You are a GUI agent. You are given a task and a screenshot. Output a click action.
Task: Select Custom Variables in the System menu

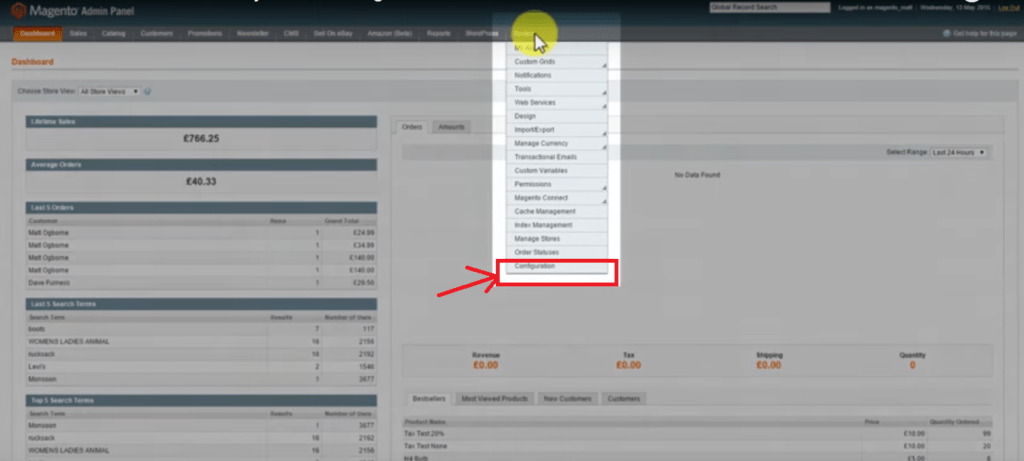557,171
